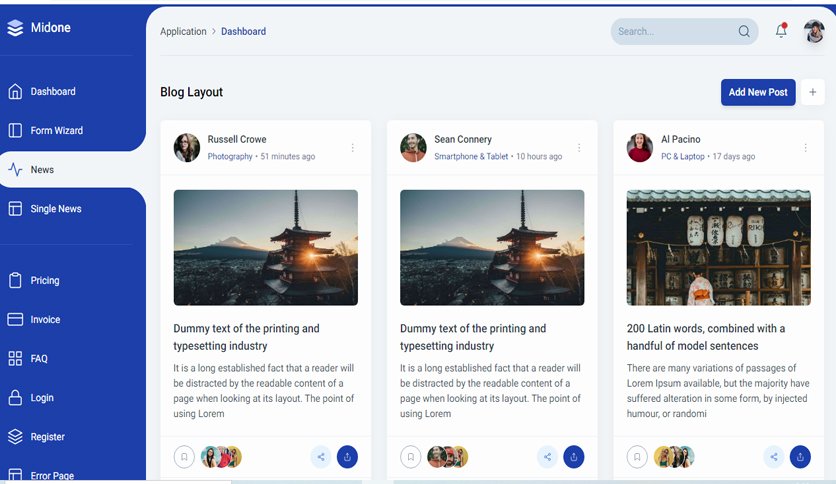Open Sean Connery's pagoda post image
The width and height of the screenshot is (836, 484).
tap(492, 247)
